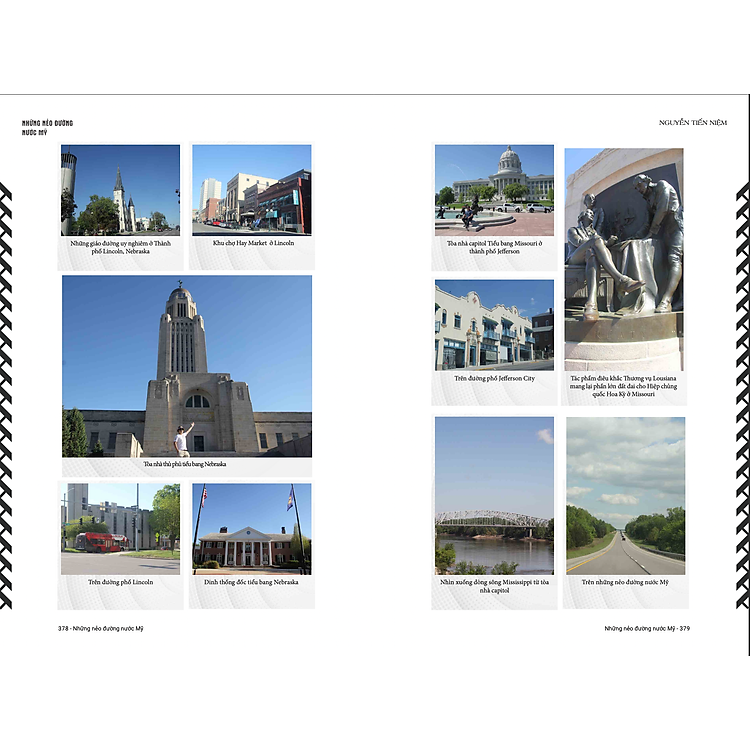
Task: Click the open highway road photo
Action: click(x=625, y=494)
